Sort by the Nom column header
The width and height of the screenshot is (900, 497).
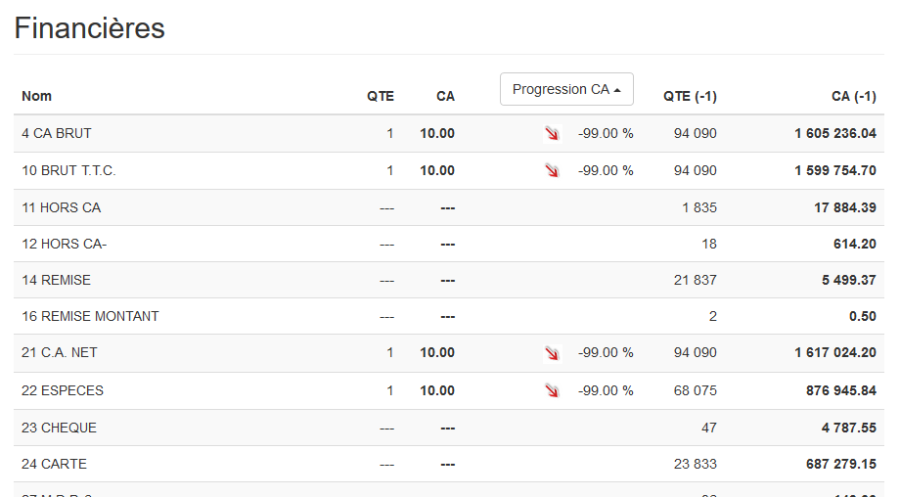[37, 96]
